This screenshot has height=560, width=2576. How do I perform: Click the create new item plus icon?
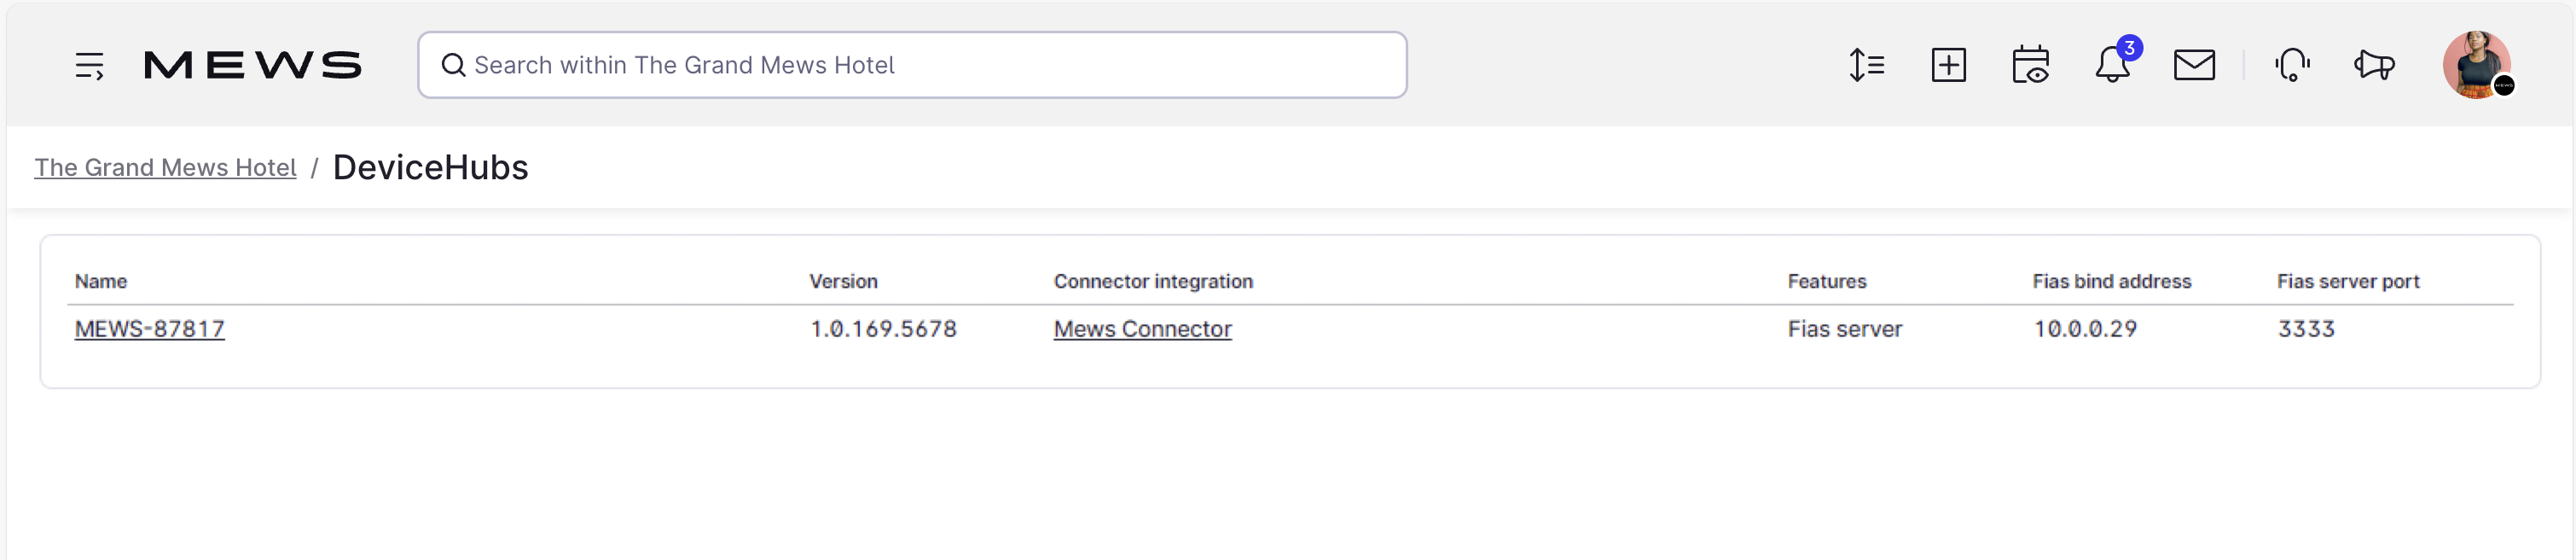point(1948,64)
